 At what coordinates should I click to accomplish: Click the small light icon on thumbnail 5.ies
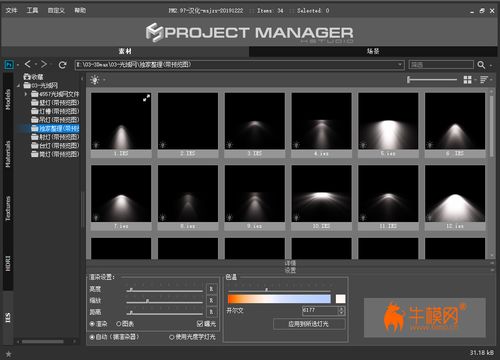[x=363, y=145]
